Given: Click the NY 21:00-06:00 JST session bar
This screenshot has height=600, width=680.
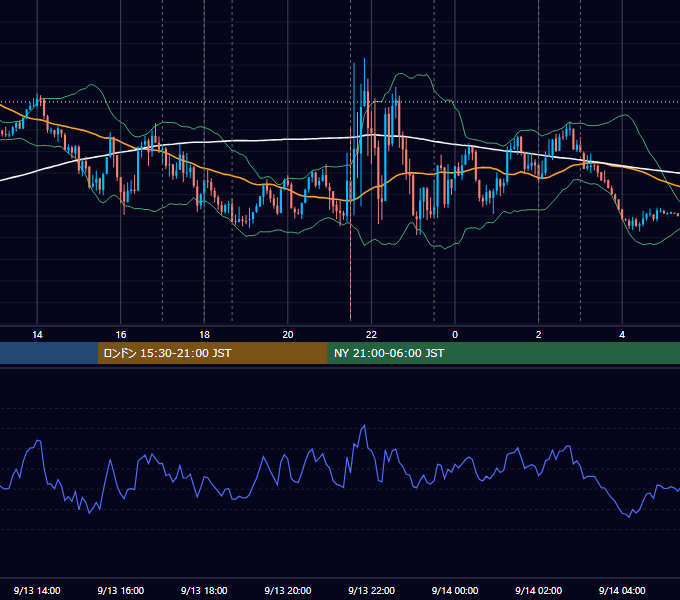Looking at the screenshot, I should (503, 353).
